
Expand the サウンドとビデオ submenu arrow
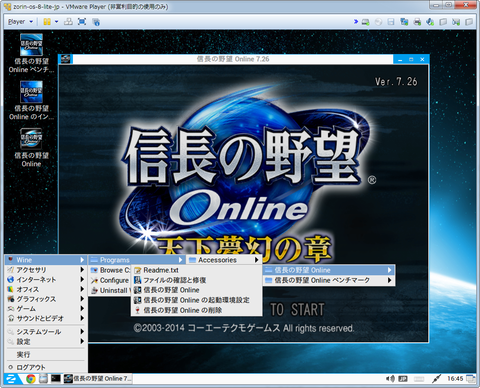click(x=82, y=318)
